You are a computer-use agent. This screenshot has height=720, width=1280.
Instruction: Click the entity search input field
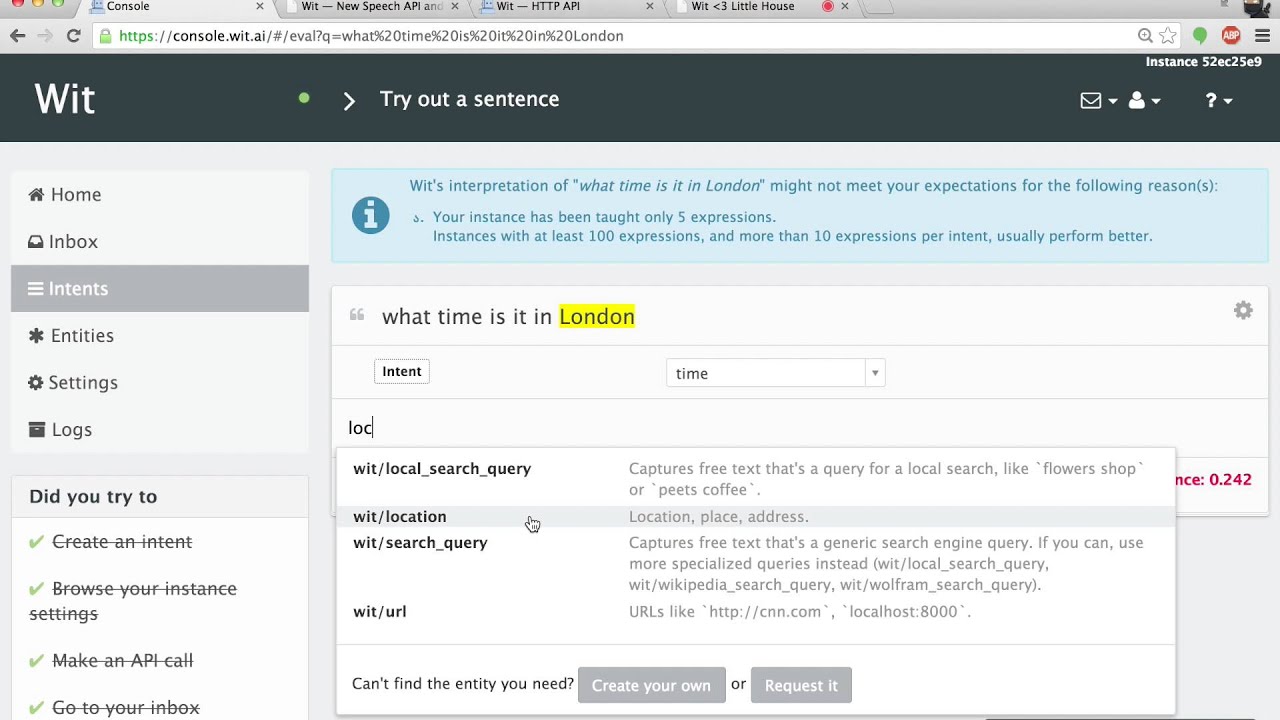(x=700, y=428)
